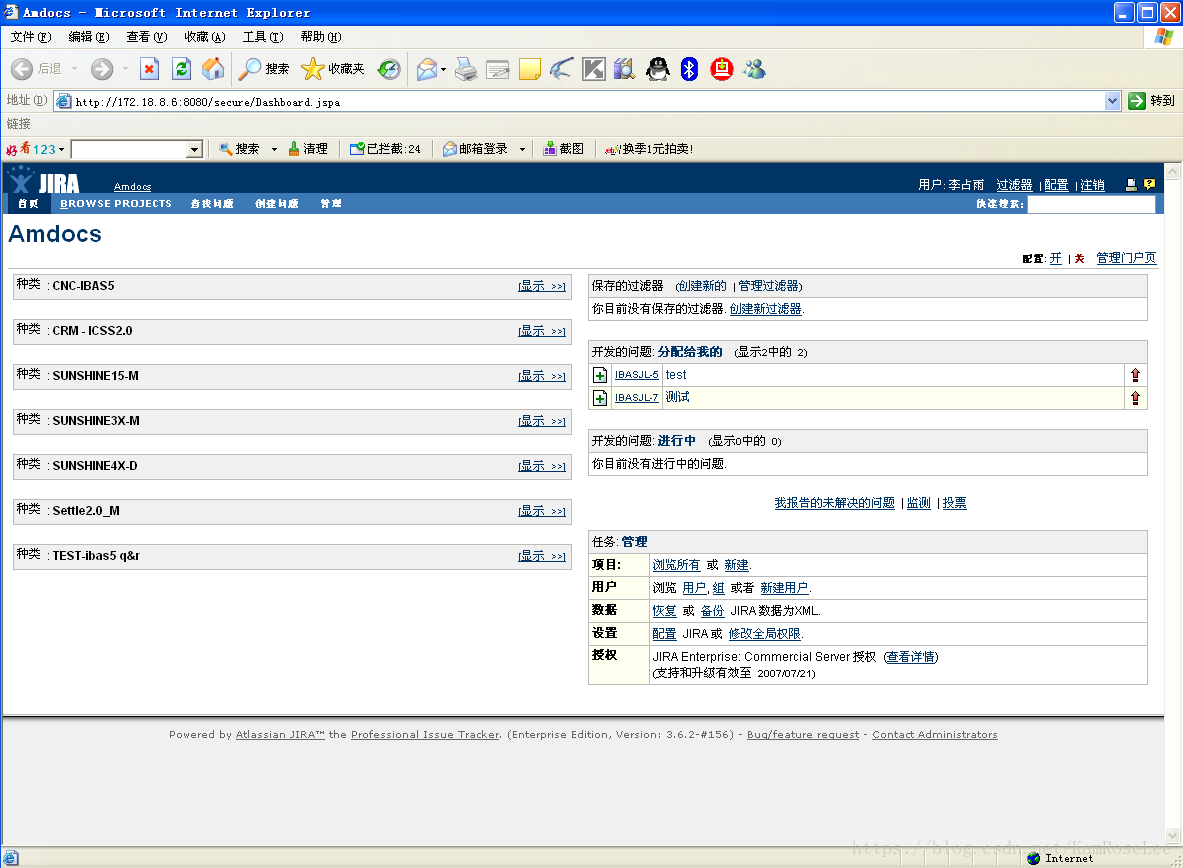Click the 清理 cleanup toolbar button
Image resolution: width=1183 pixels, height=868 pixels.
[308, 149]
